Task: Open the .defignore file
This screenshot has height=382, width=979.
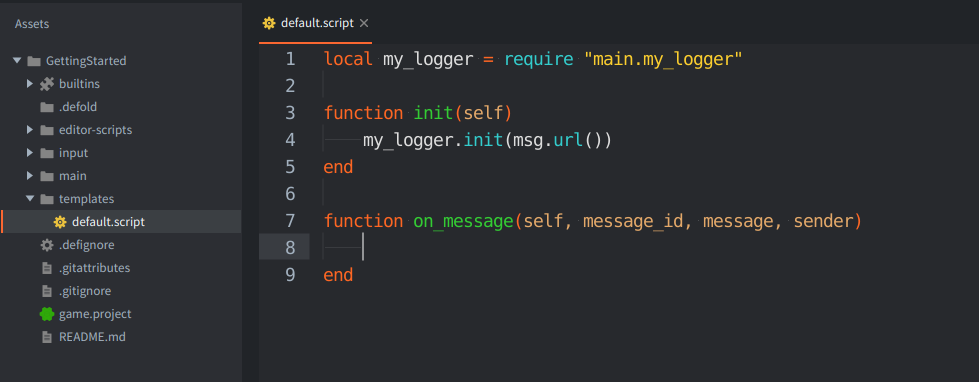Action: pos(87,245)
